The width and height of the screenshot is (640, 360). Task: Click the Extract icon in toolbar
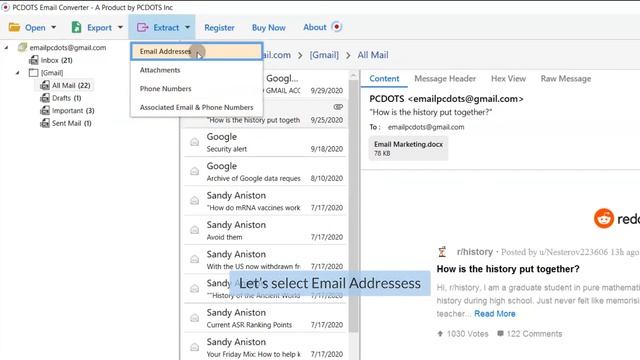[x=142, y=27]
